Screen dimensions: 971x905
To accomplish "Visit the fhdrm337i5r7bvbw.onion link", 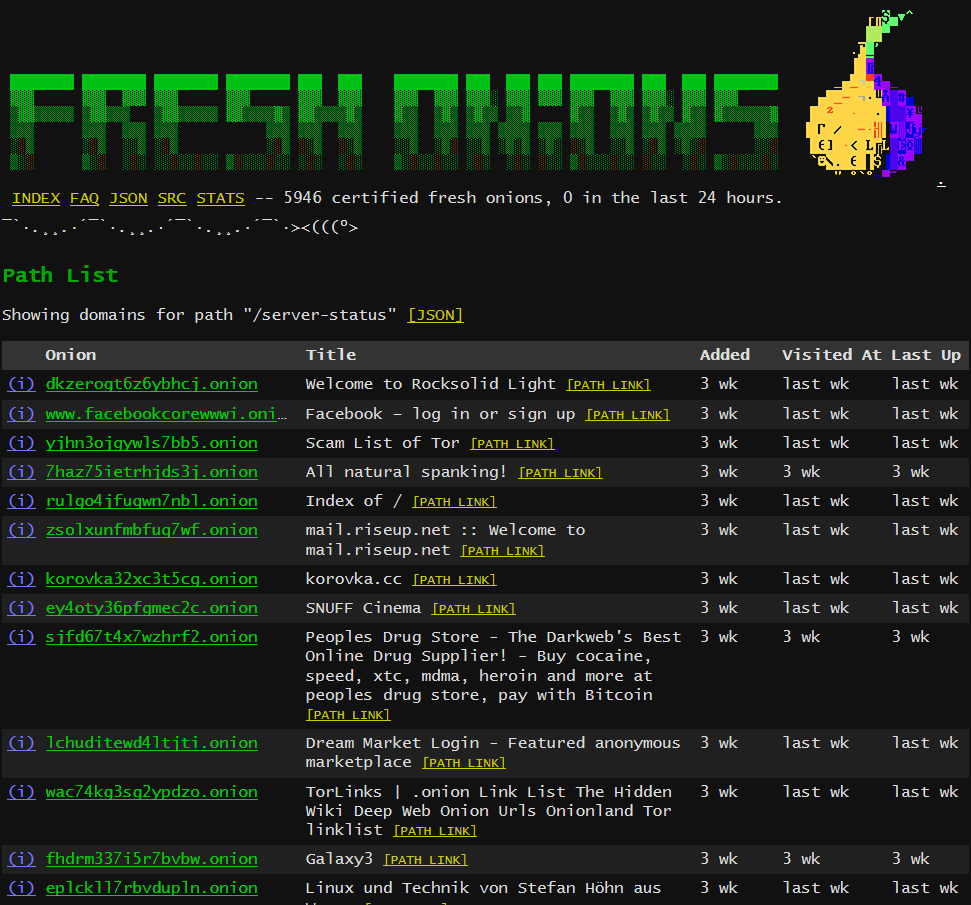I will (152, 859).
